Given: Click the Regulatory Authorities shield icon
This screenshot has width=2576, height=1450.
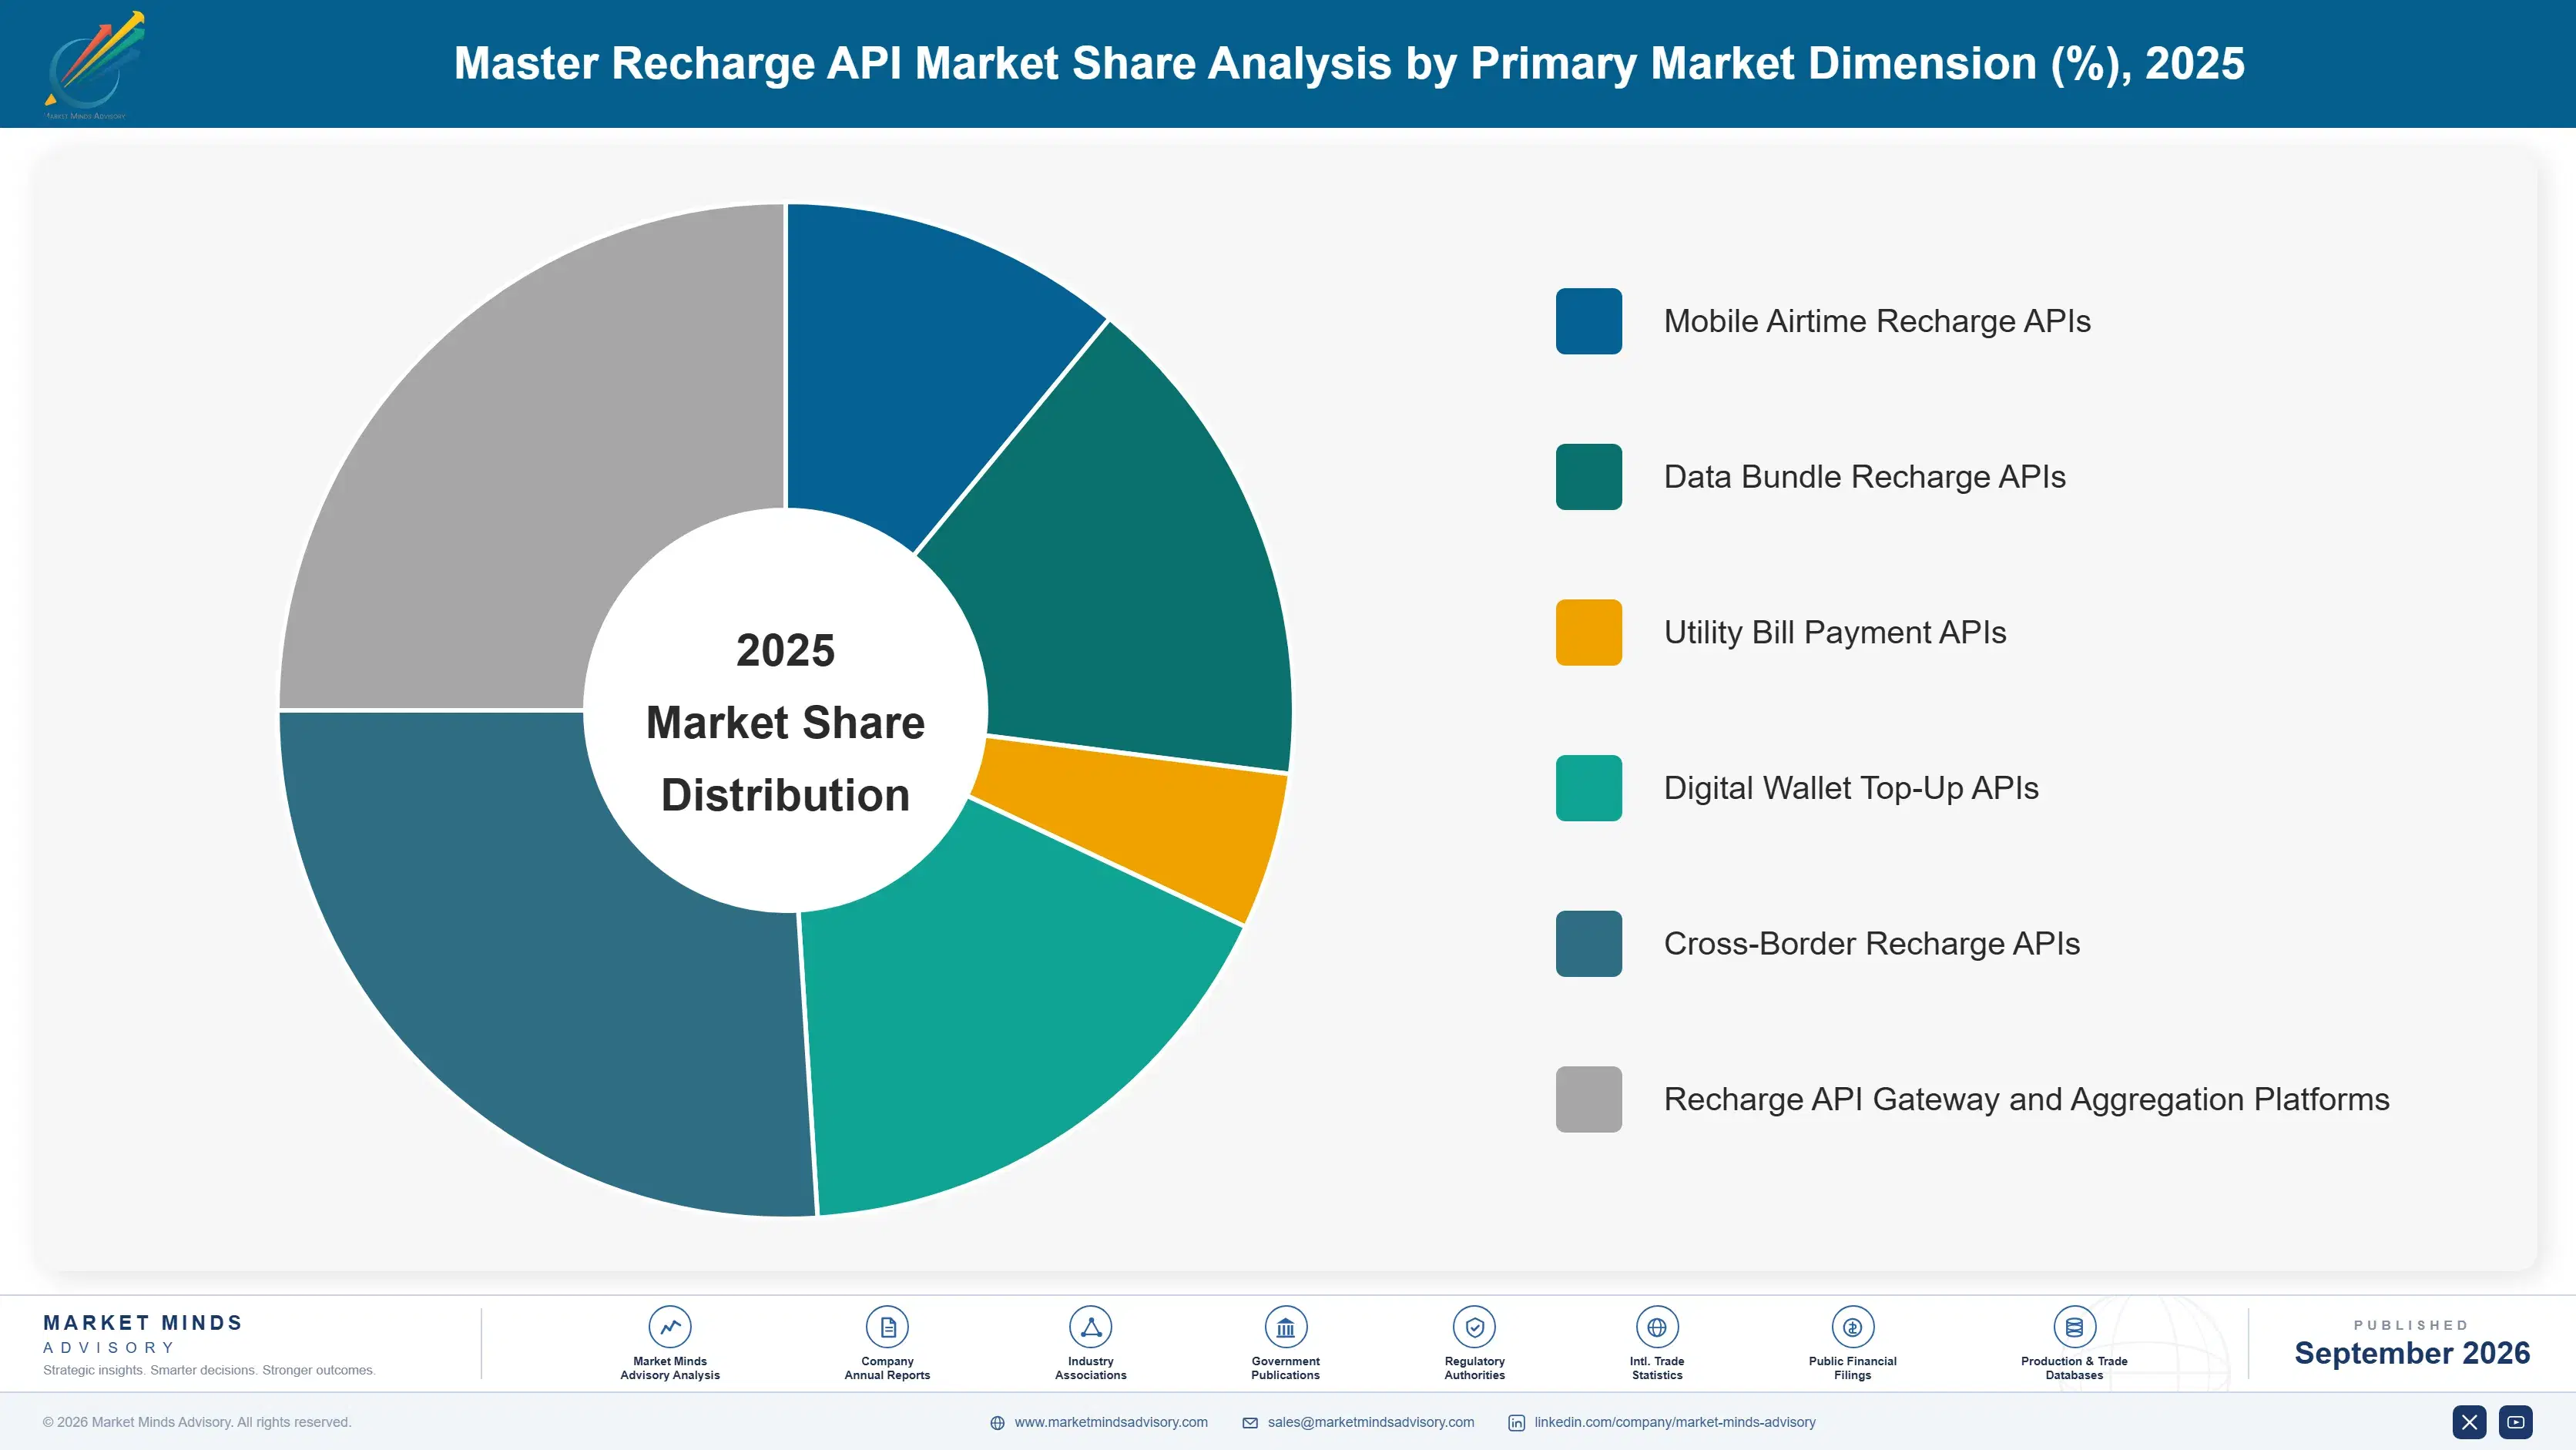Looking at the screenshot, I should 1474,1327.
